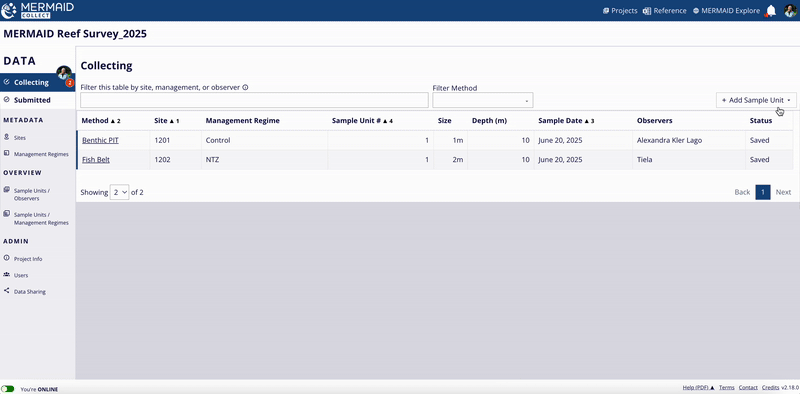Sort table by Method column
The width and height of the screenshot is (800, 394).
point(101,121)
